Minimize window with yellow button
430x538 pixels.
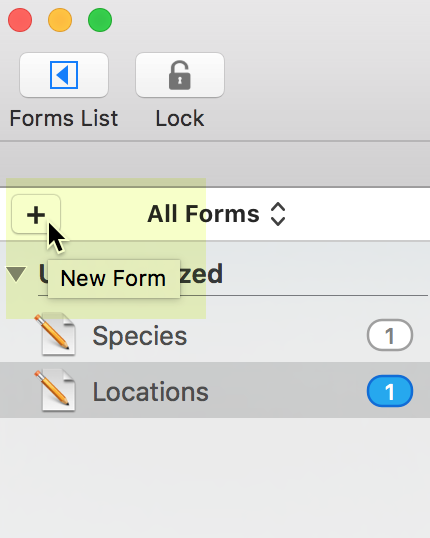coord(60,20)
